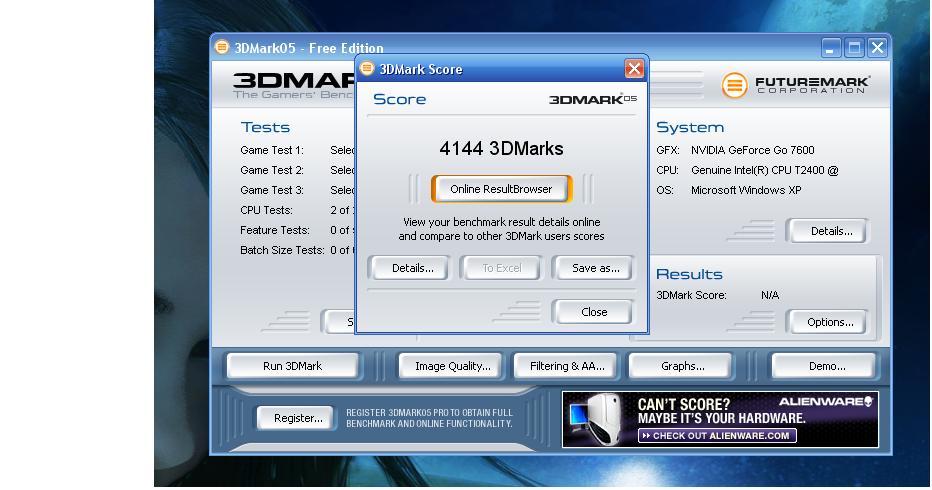Click the Microsoft Windows XP text

click(746, 190)
